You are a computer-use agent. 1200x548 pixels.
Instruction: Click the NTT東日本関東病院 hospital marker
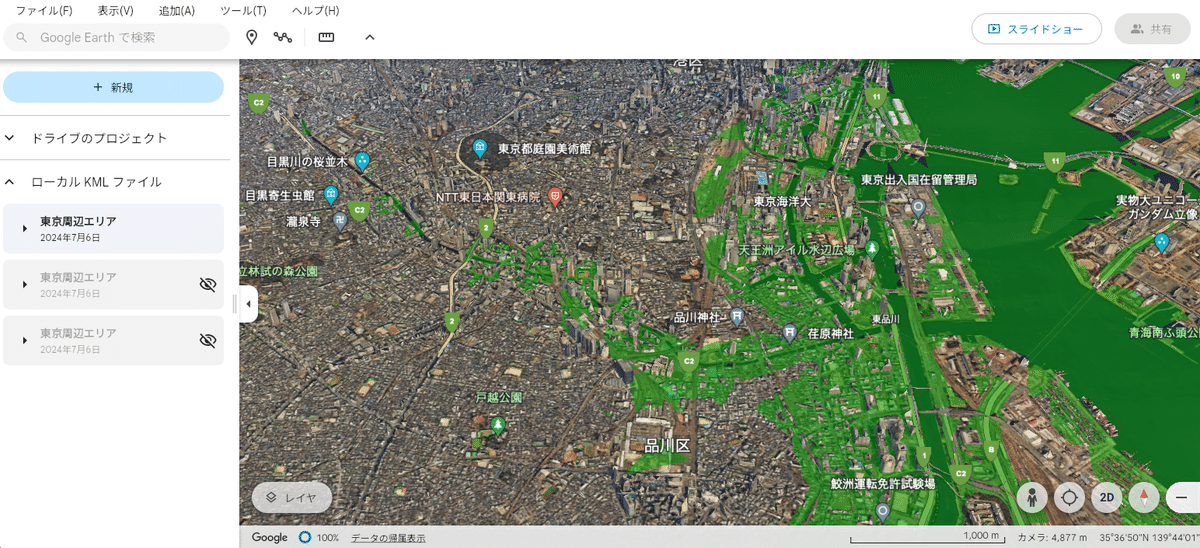(555, 197)
